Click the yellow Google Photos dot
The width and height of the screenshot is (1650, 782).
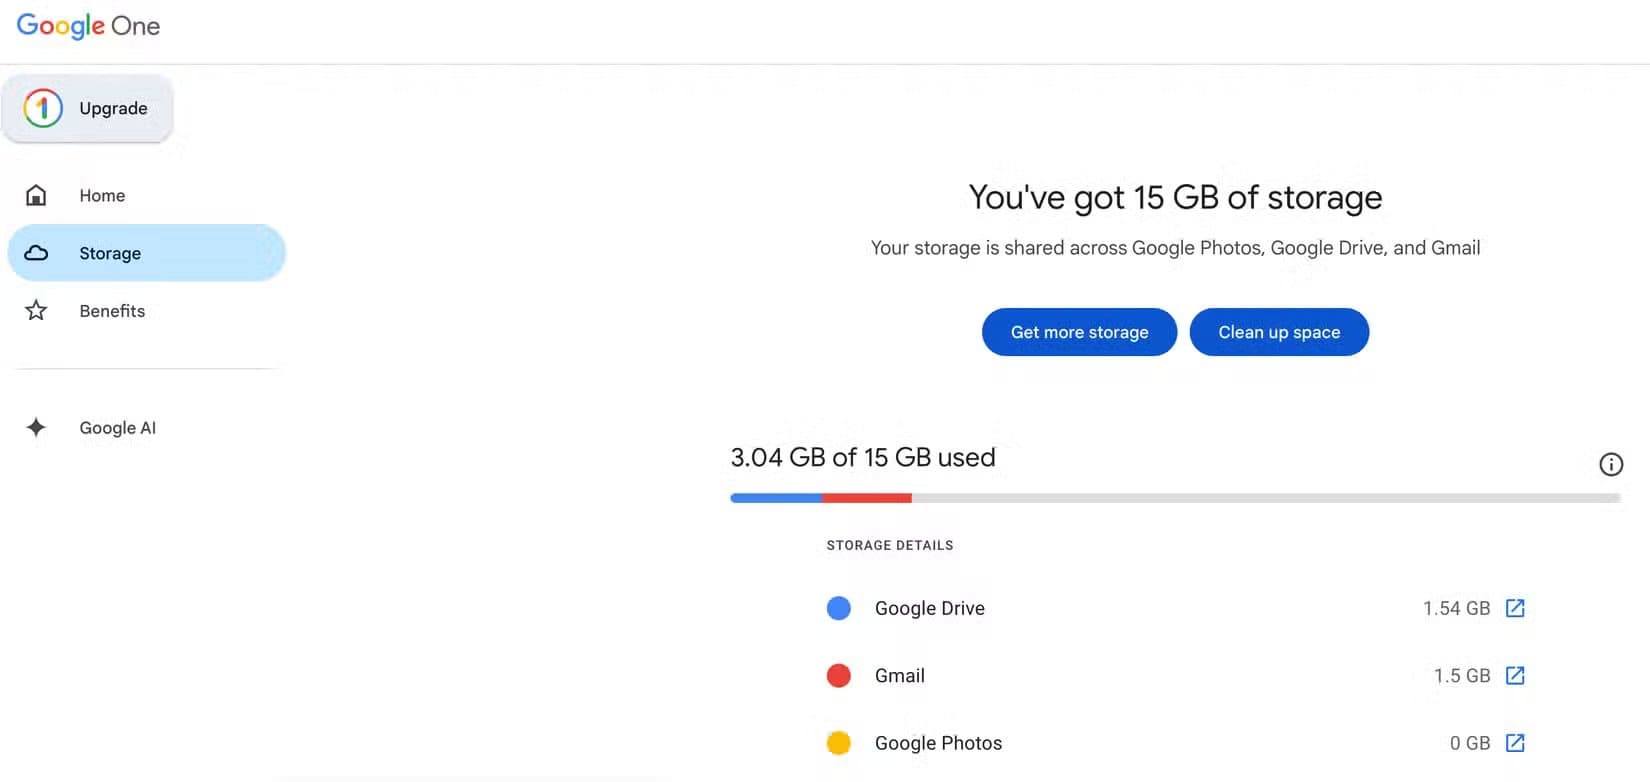click(x=839, y=743)
